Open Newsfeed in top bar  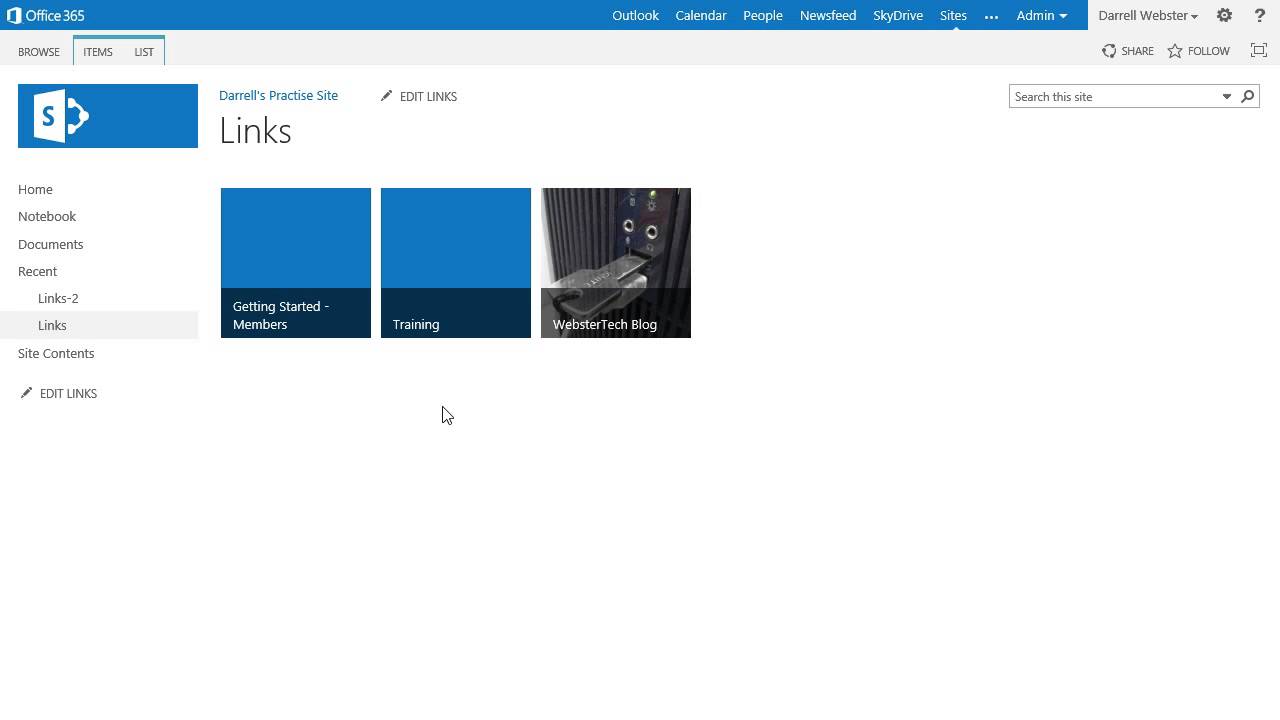[x=828, y=15]
